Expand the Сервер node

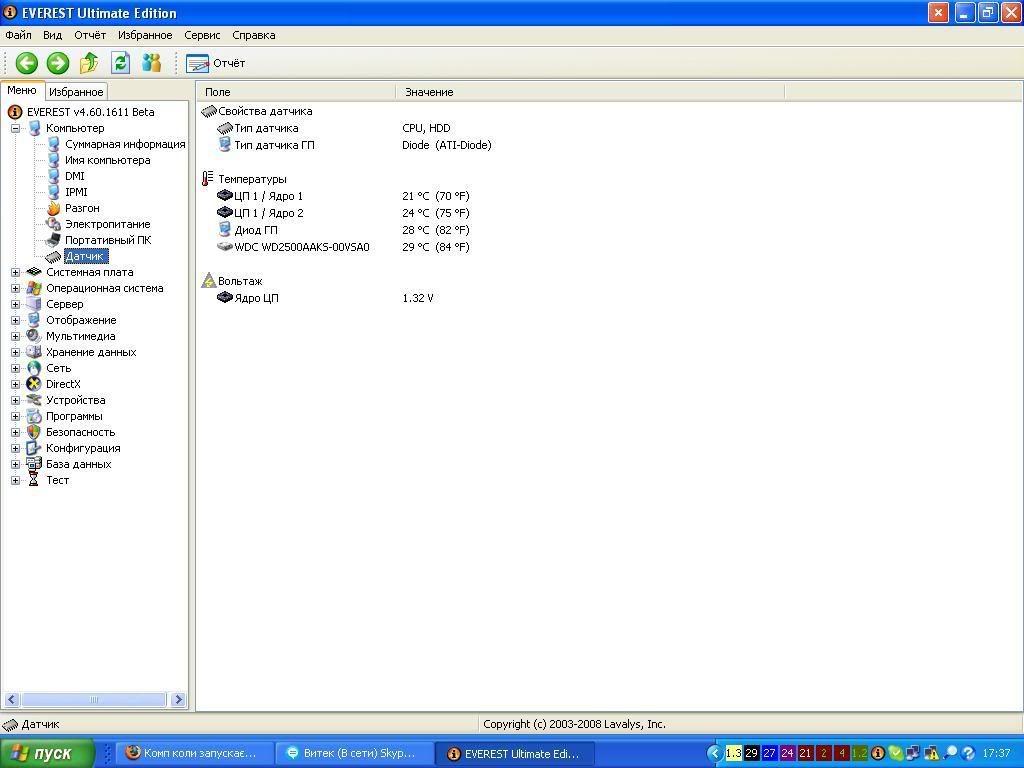[15, 304]
